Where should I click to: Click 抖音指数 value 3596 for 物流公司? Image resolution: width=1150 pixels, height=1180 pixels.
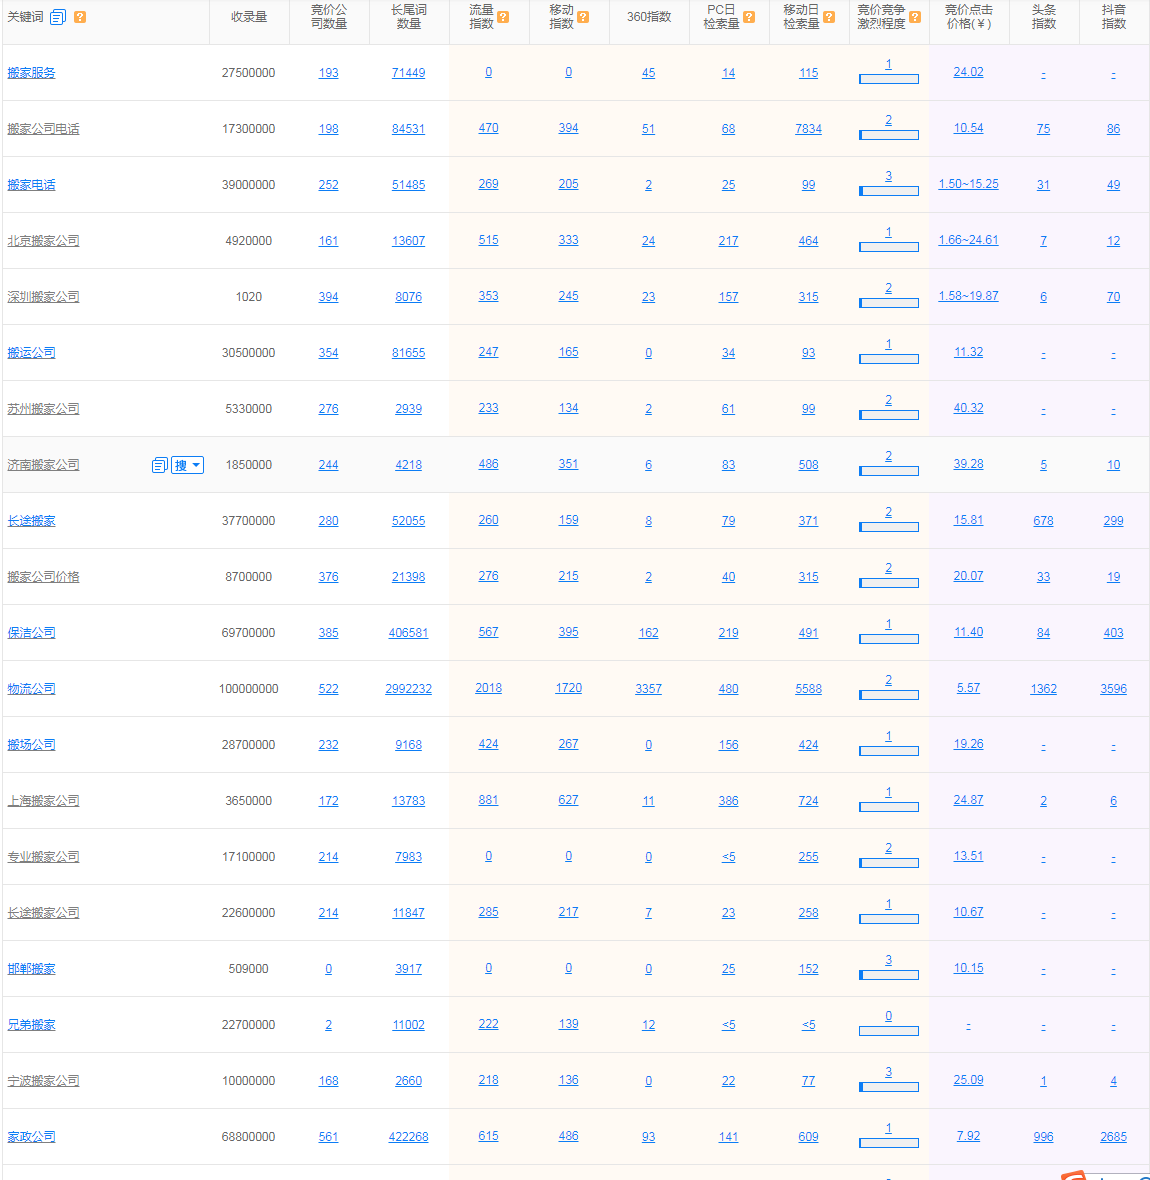(x=1113, y=689)
